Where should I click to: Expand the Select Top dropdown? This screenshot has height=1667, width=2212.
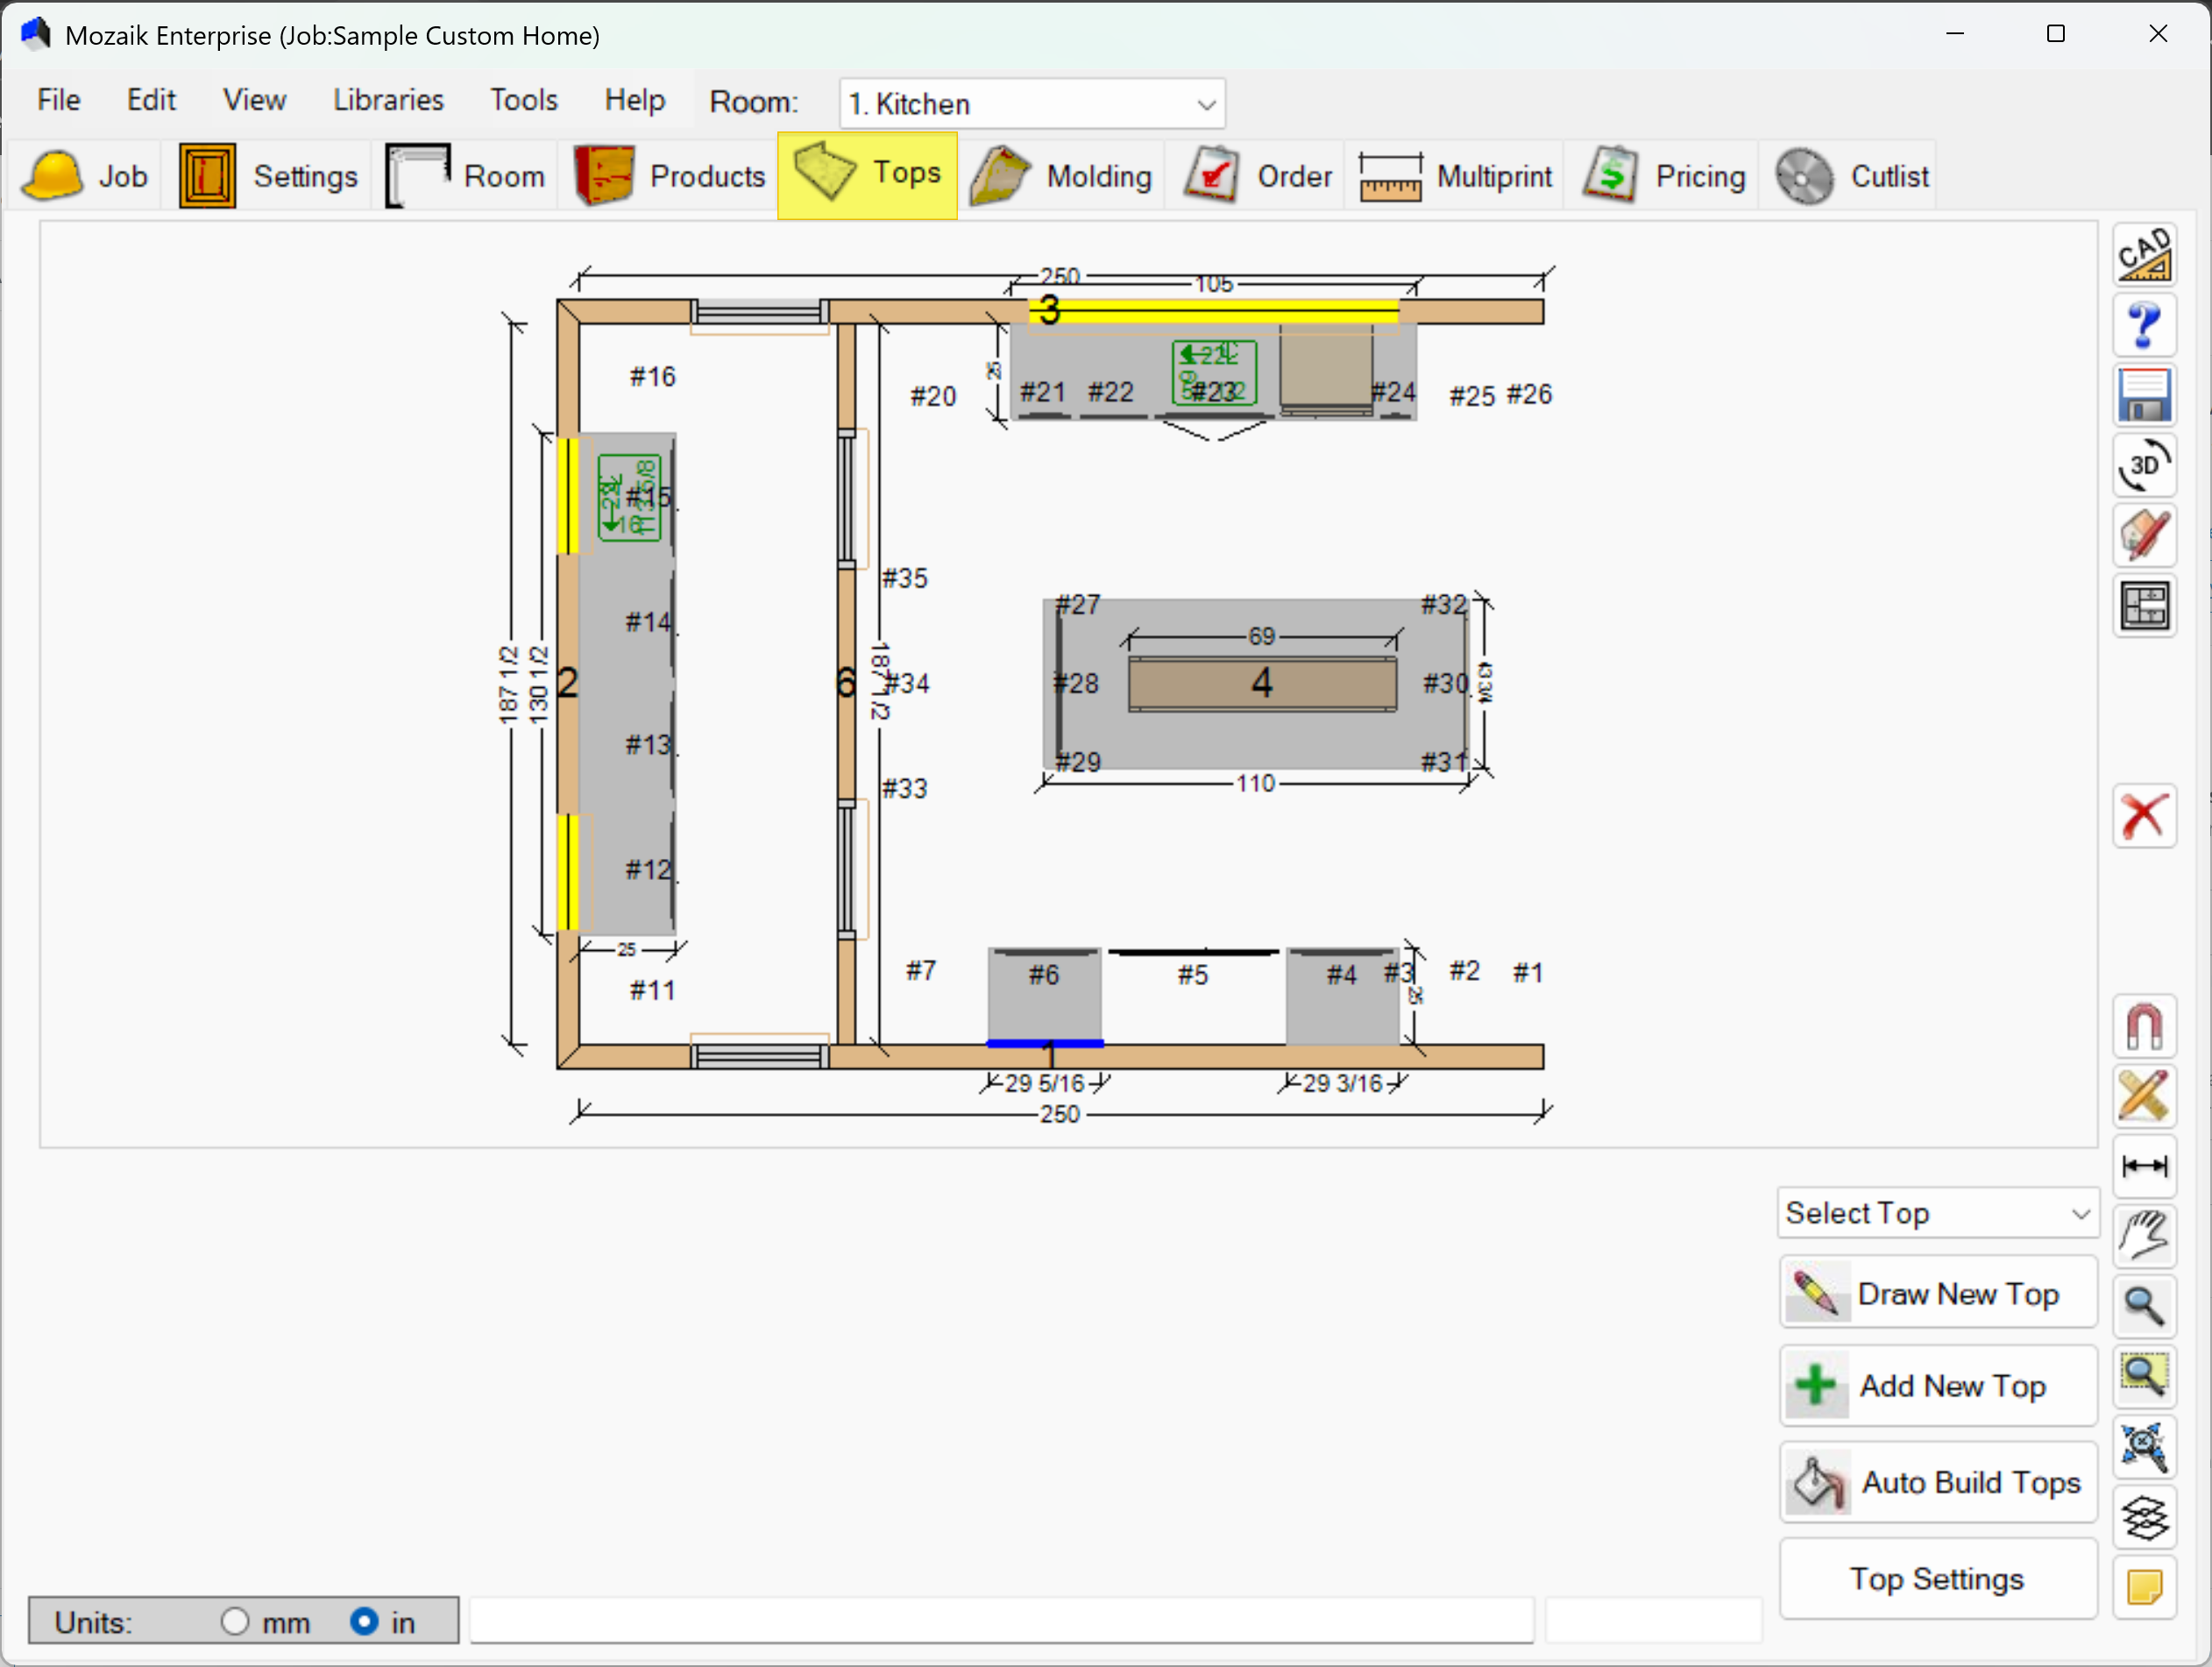coord(1936,1213)
